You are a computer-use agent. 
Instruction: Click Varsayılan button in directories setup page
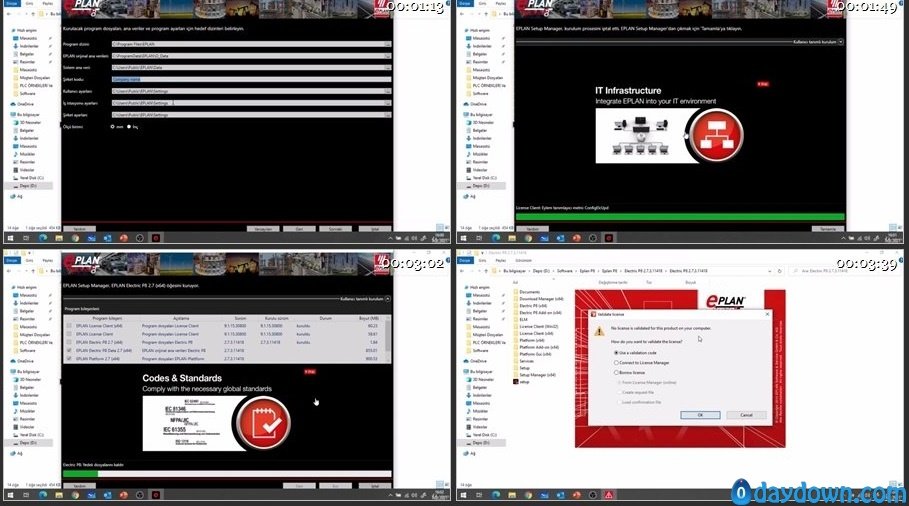coord(263,229)
